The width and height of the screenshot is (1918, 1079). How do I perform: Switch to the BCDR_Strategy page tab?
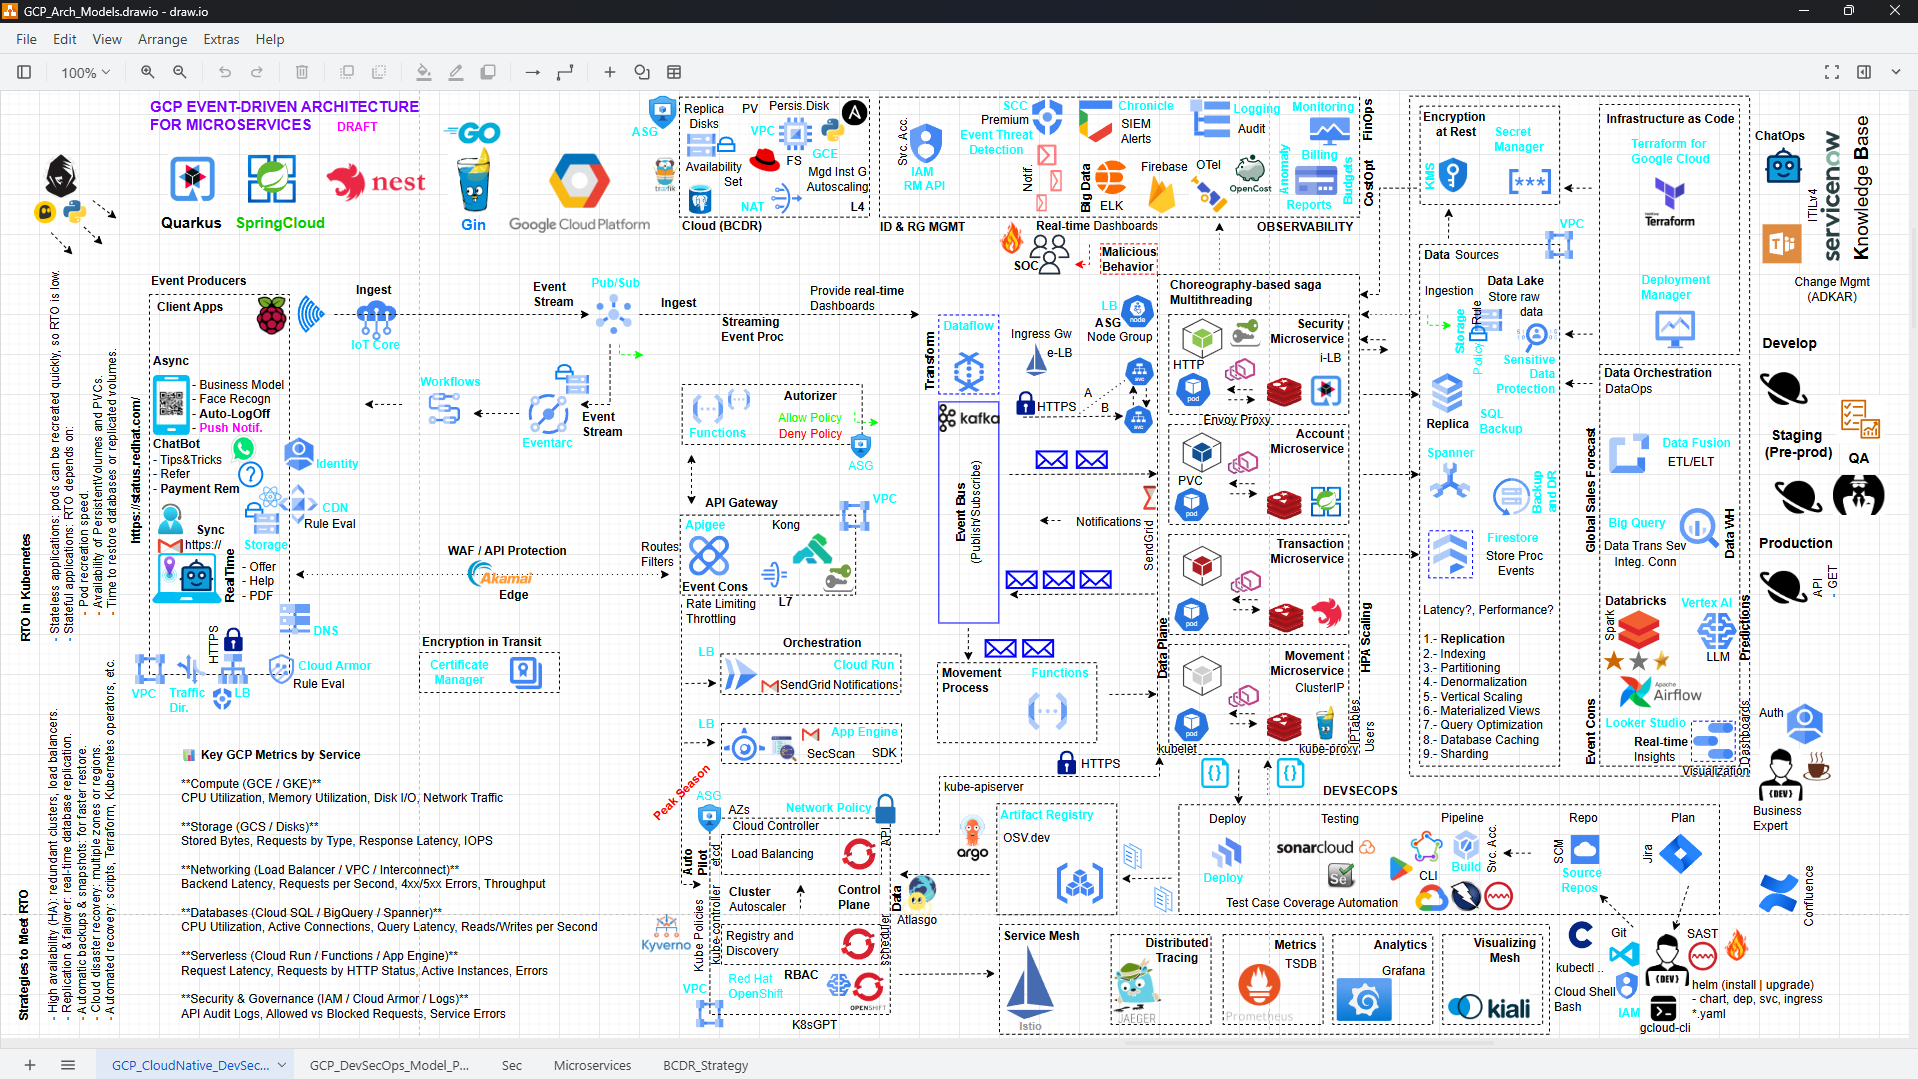[705, 1065]
